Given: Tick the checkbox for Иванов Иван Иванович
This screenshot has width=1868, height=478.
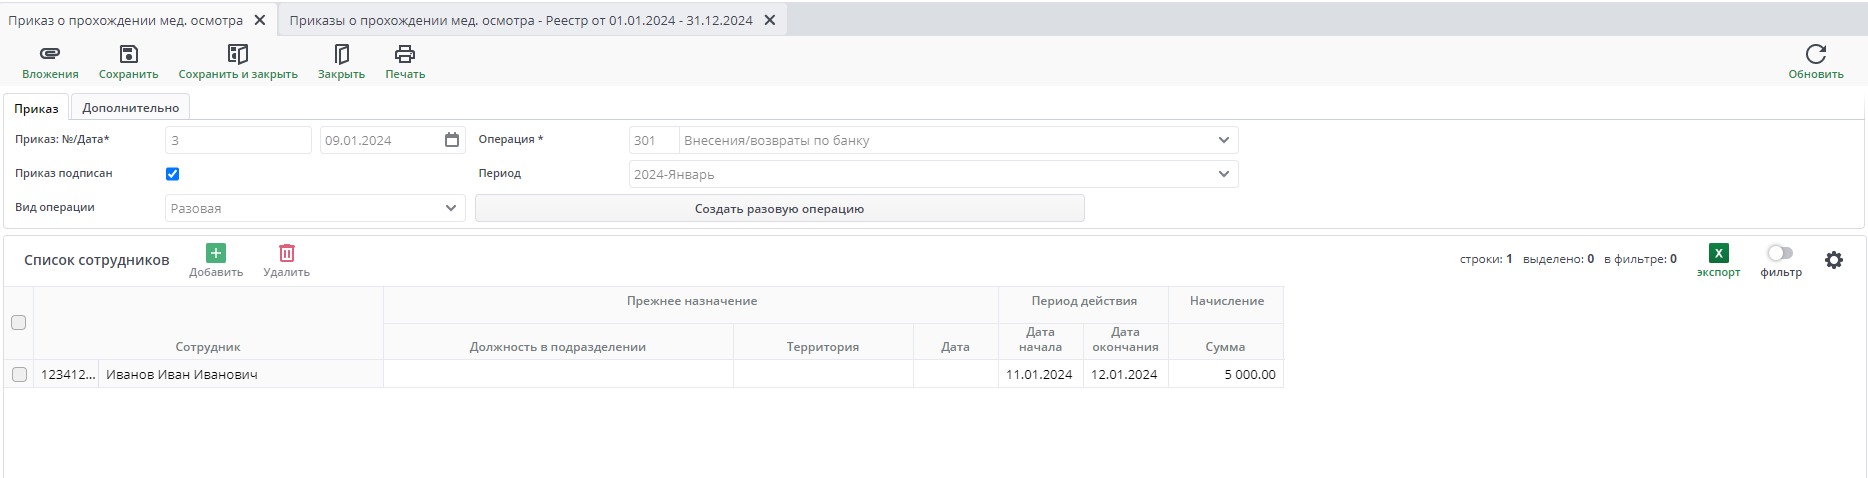Looking at the screenshot, I should [x=19, y=374].
